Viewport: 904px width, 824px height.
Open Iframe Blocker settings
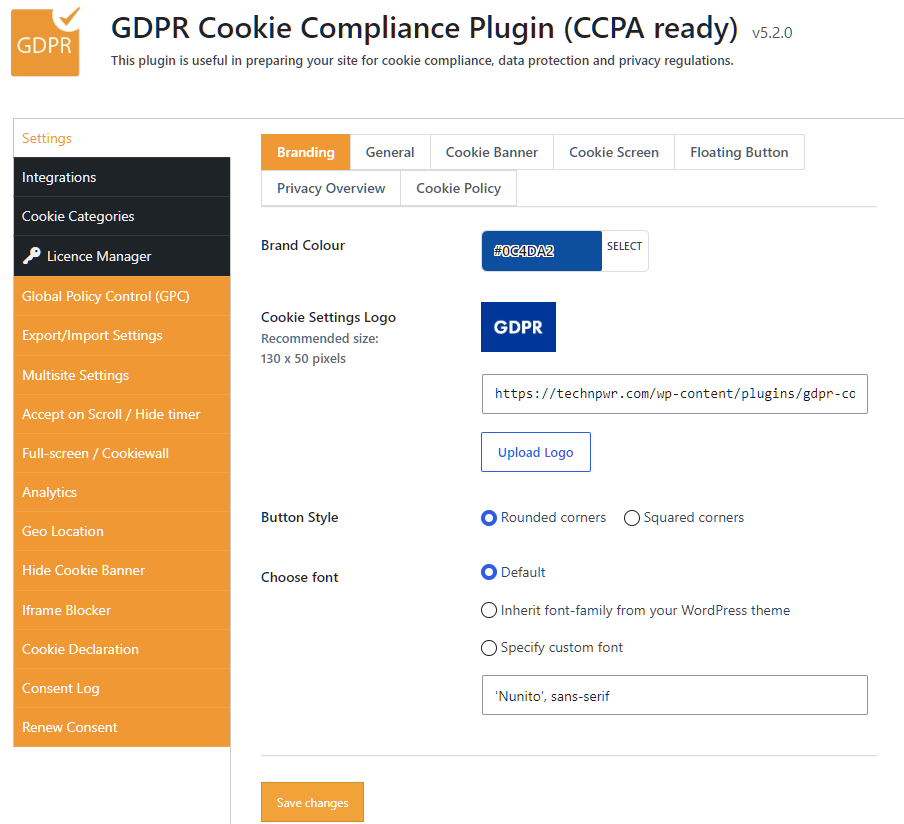pos(122,610)
